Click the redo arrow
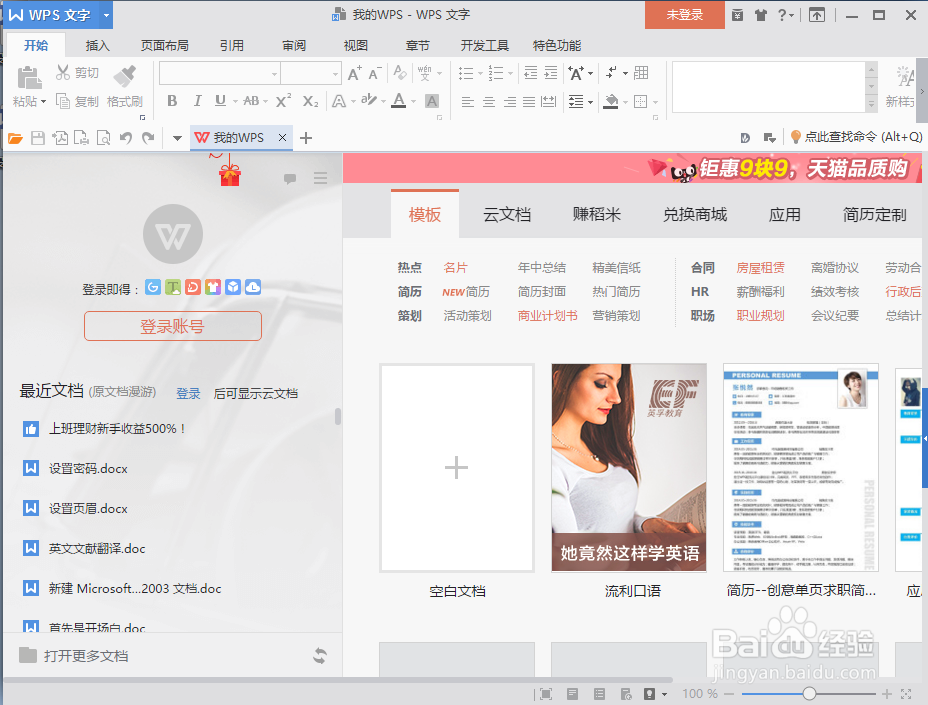 coord(148,139)
